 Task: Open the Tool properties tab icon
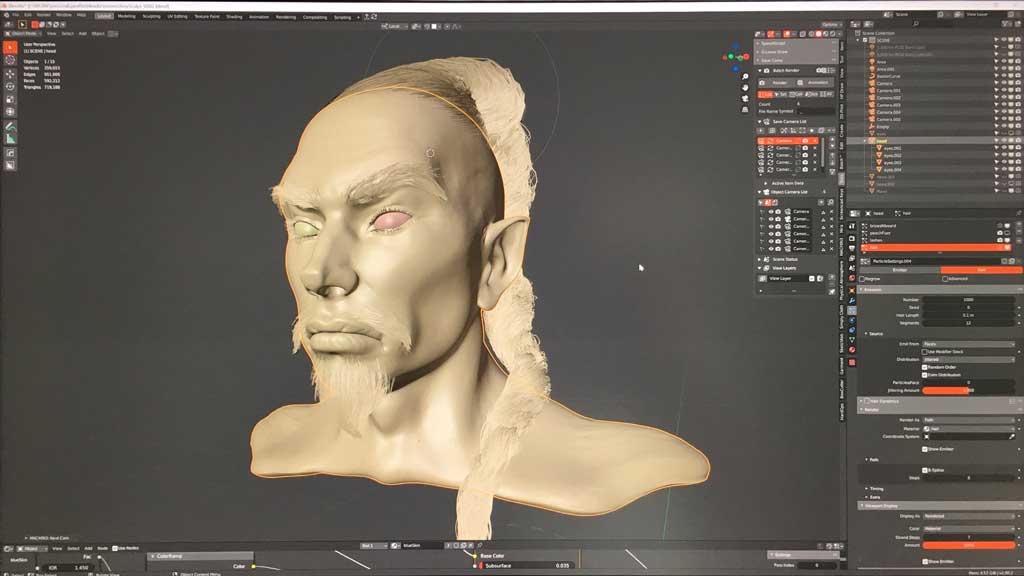[852, 225]
